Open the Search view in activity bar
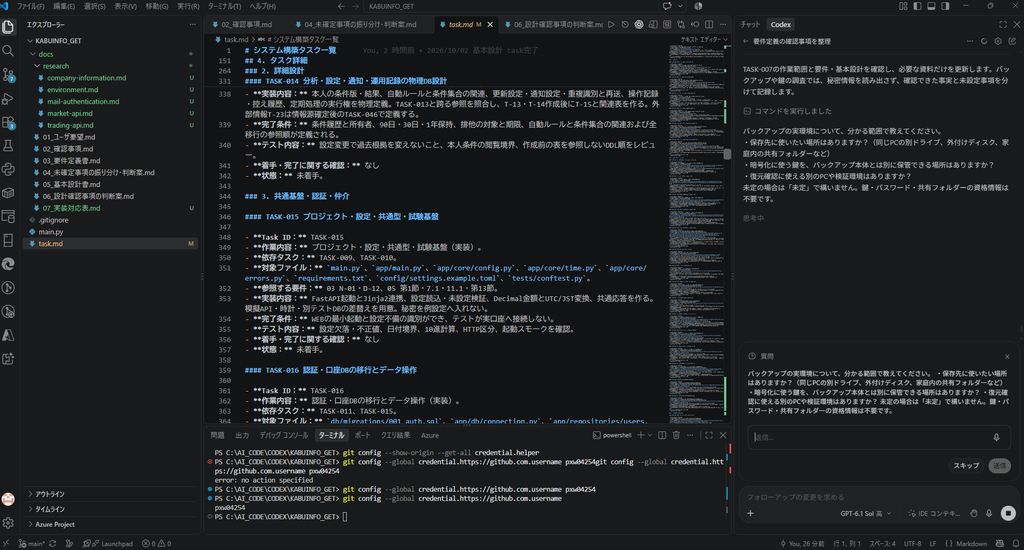 [x=8, y=51]
